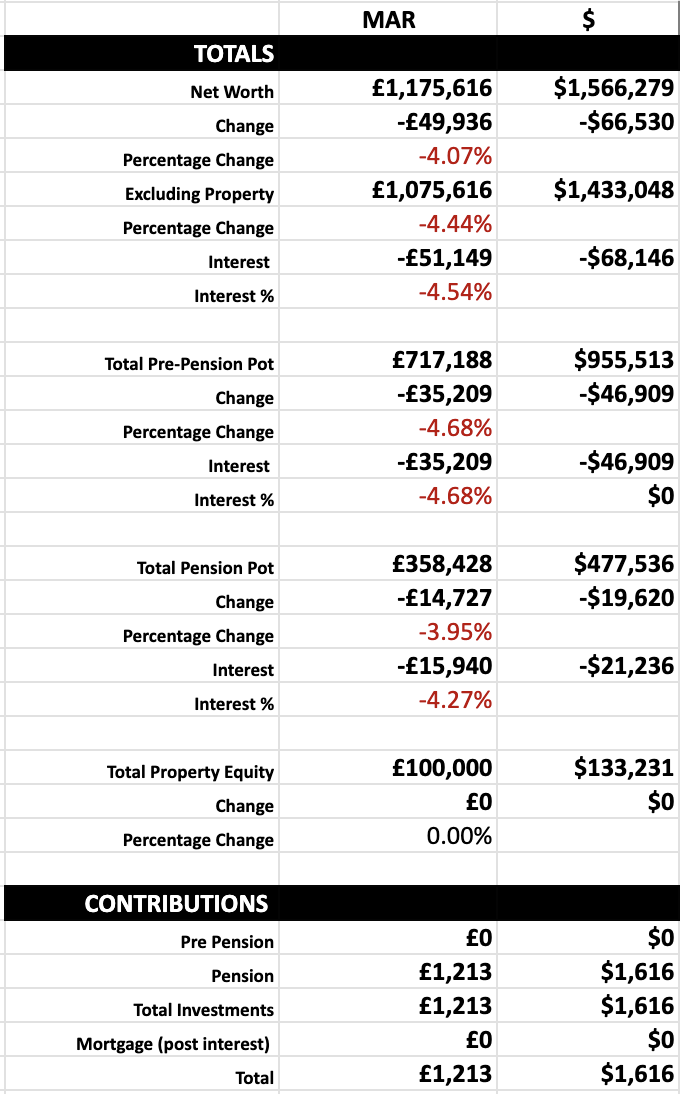Image resolution: width=680 pixels, height=1094 pixels.
Task: Click the Excluding Property label
Action: click(x=199, y=194)
